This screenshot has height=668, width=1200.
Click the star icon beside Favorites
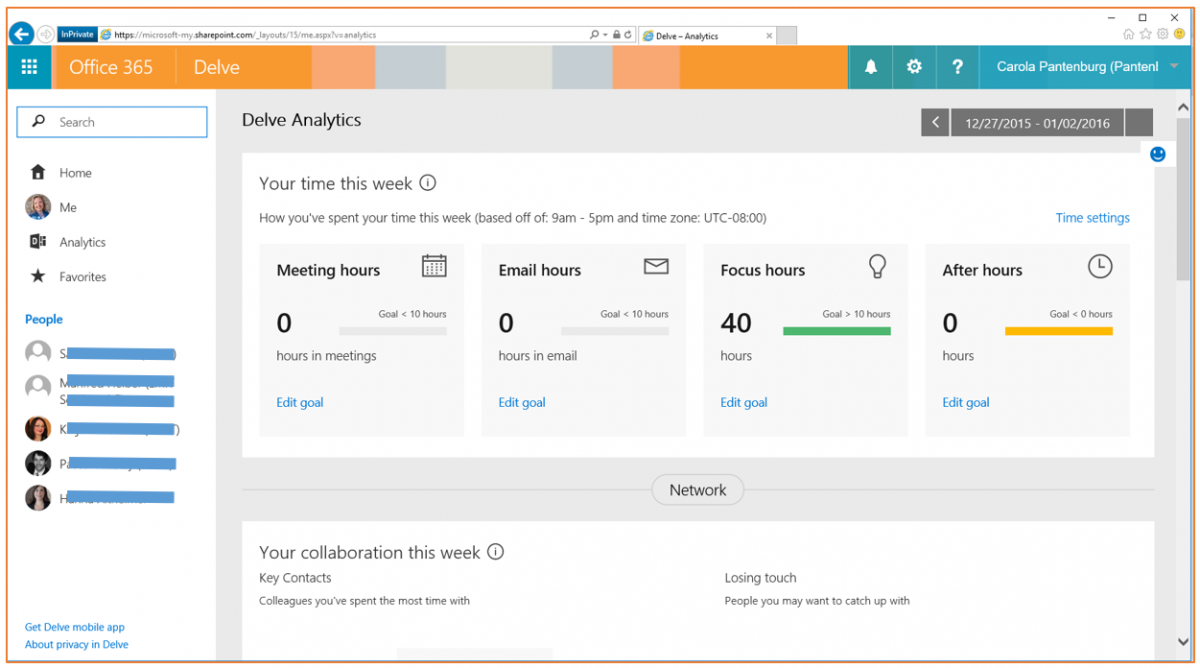click(x=38, y=276)
